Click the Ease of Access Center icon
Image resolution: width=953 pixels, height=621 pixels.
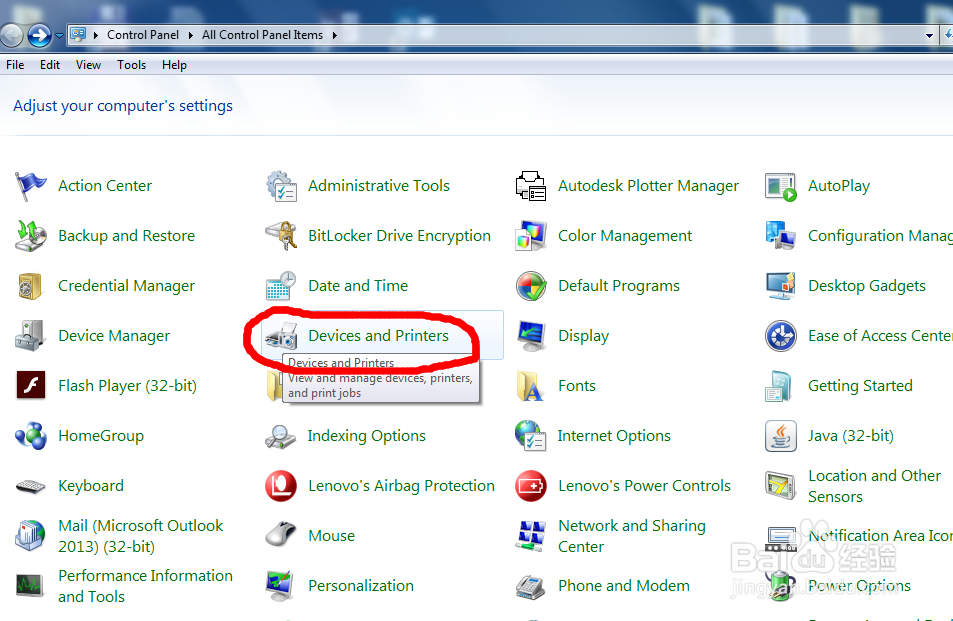point(781,336)
